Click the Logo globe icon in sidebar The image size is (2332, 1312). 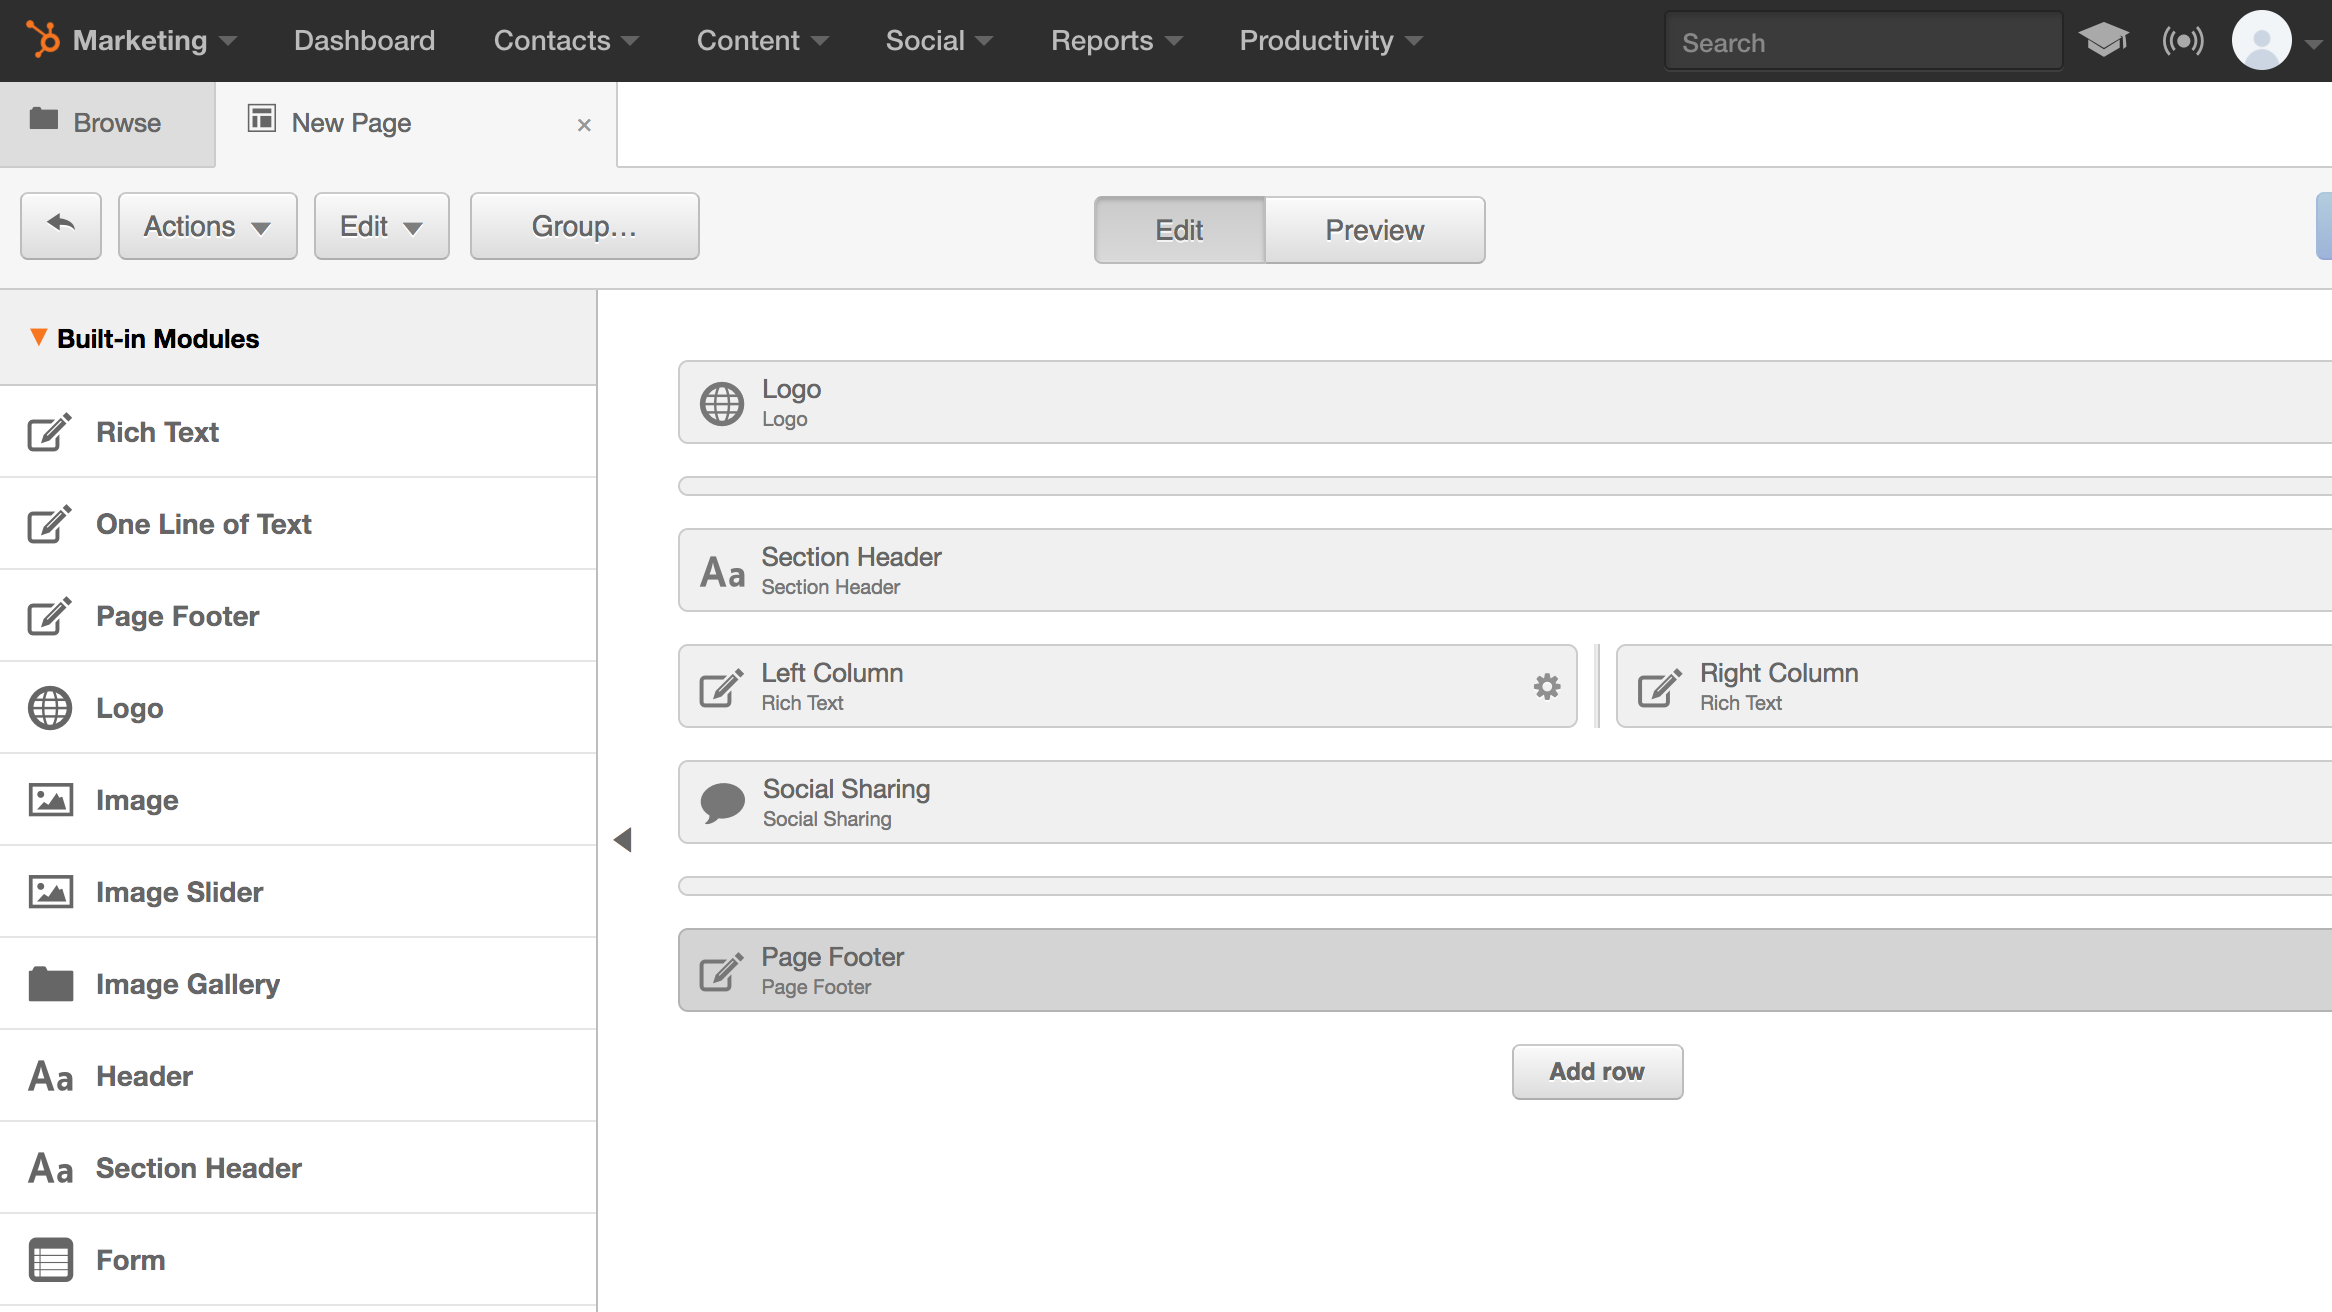[x=49, y=707]
